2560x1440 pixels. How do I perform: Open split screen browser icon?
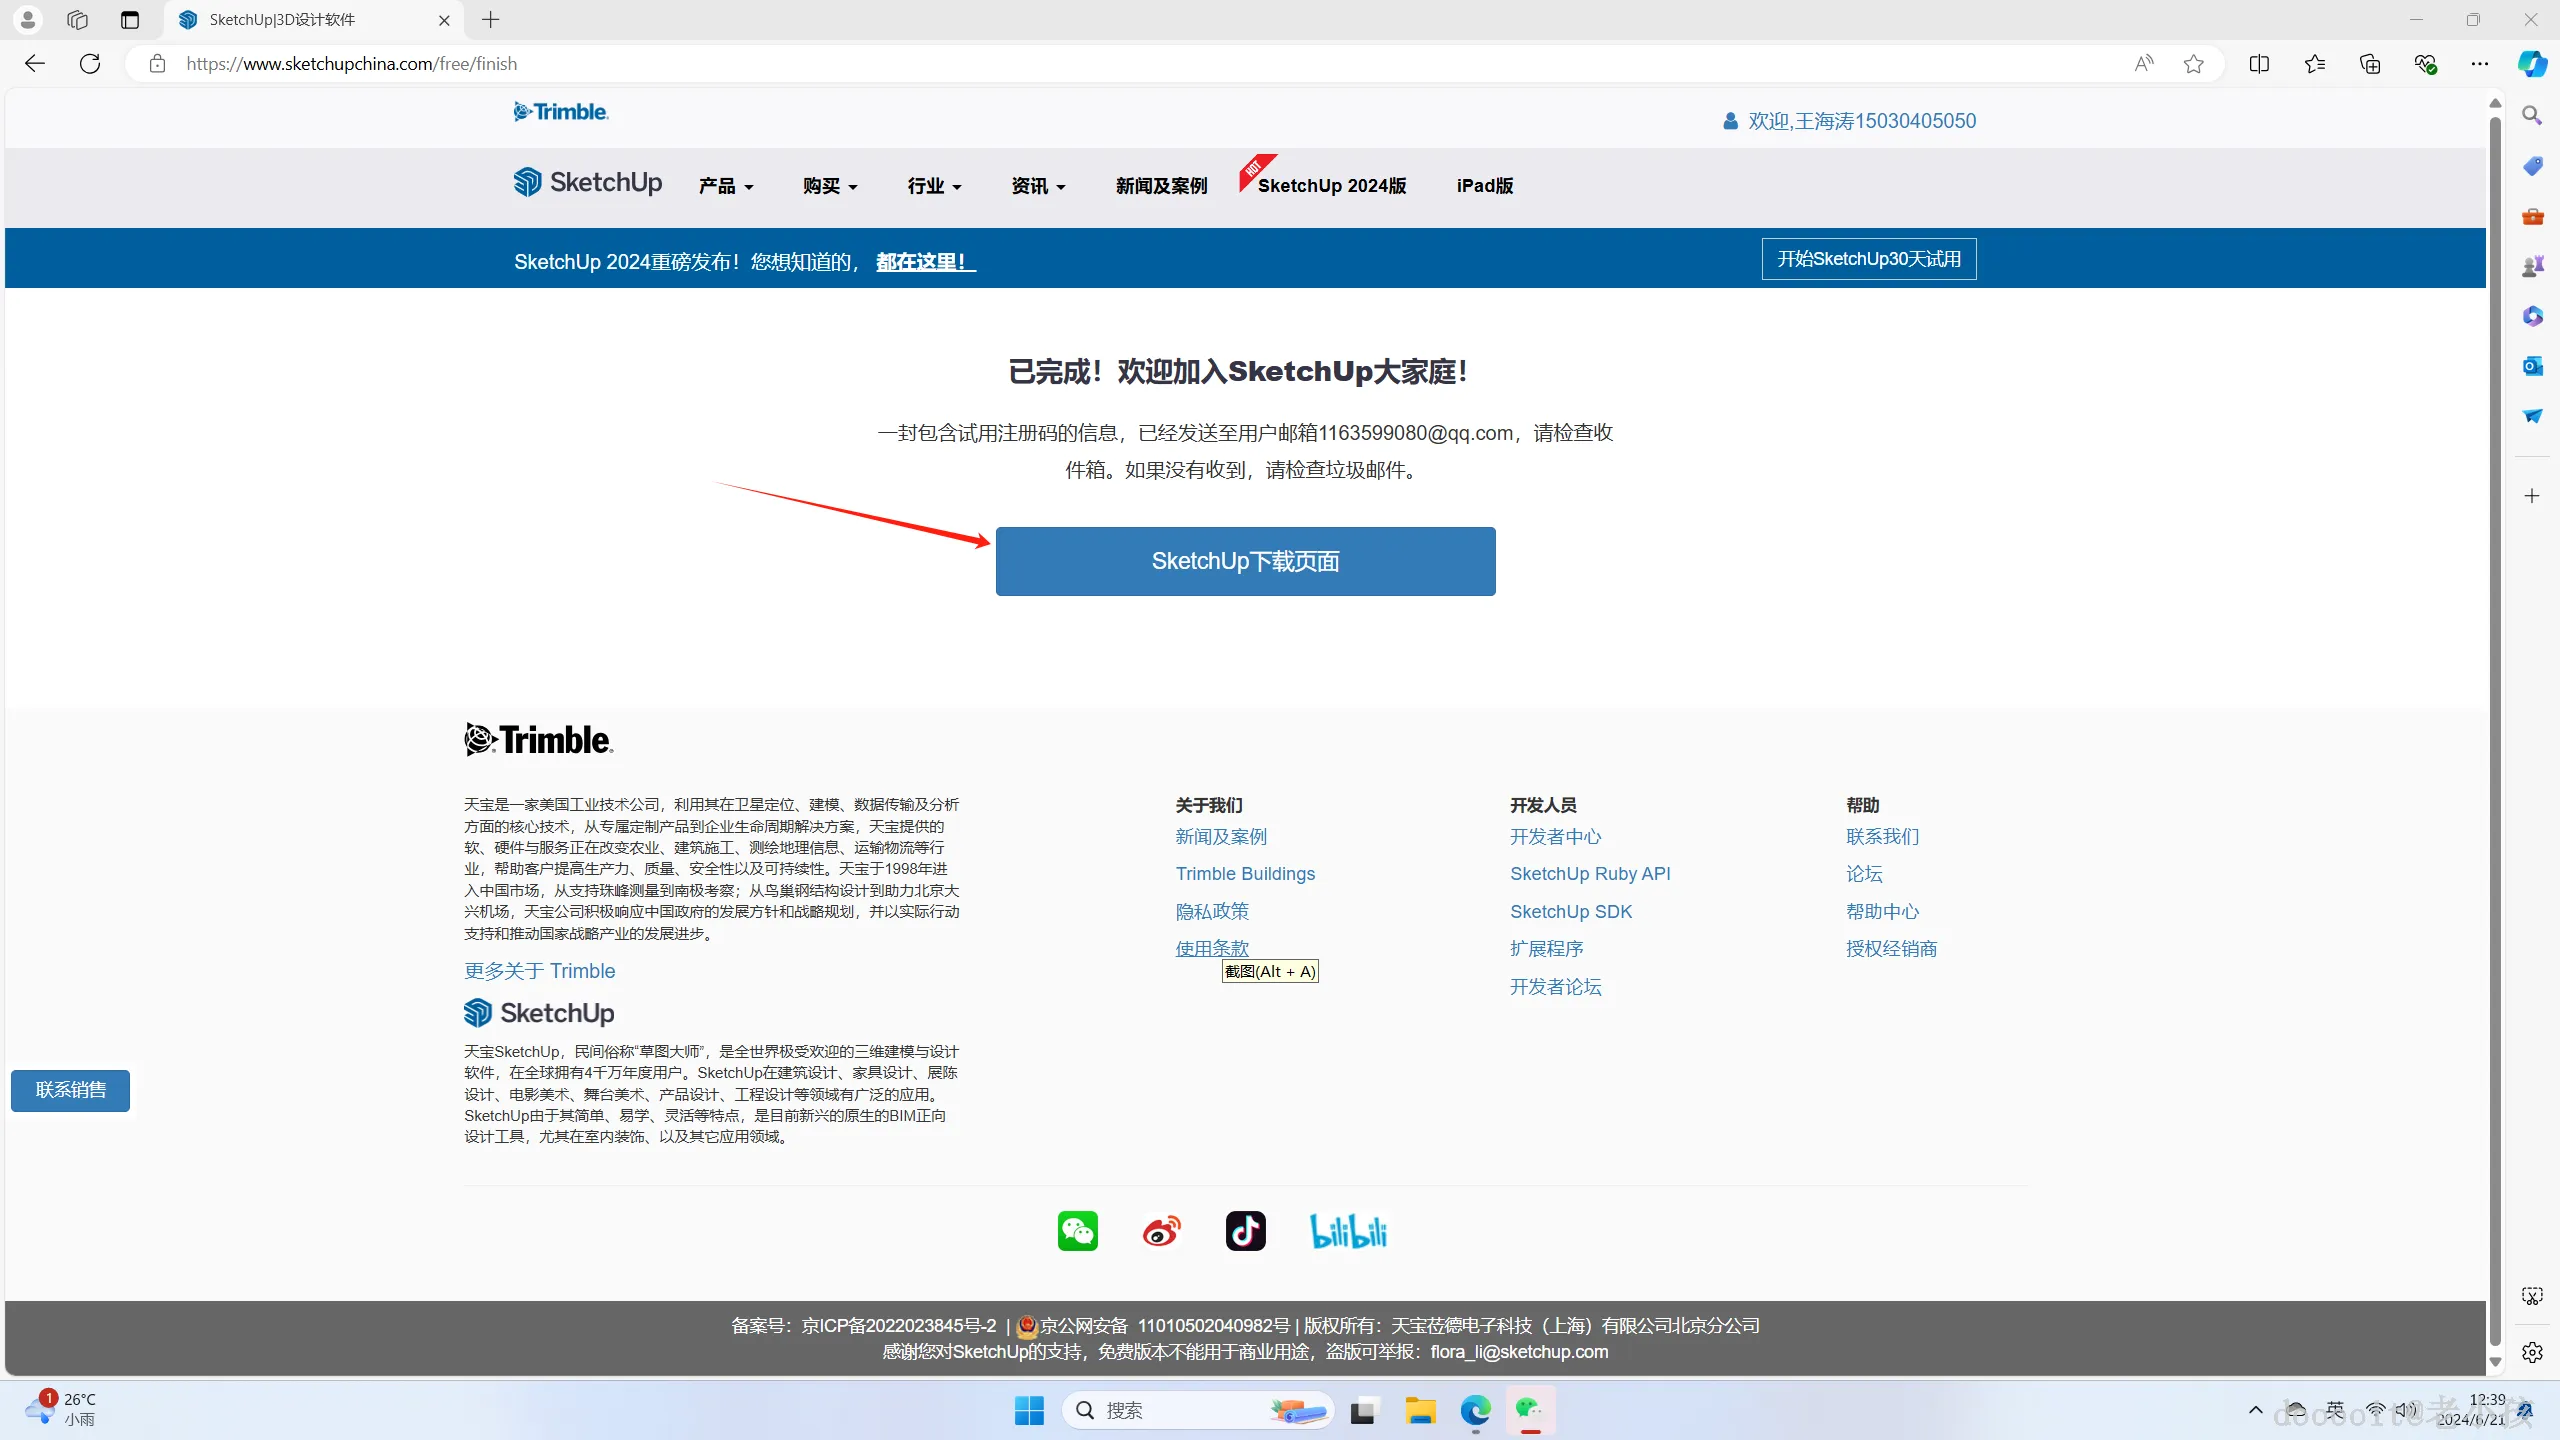[2259, 64]
